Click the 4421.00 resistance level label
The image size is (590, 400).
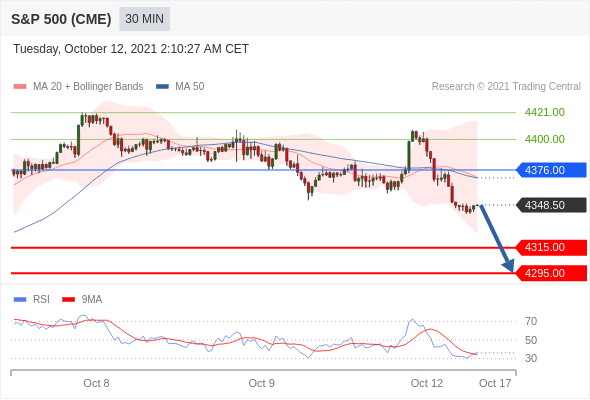pos(545,112)
